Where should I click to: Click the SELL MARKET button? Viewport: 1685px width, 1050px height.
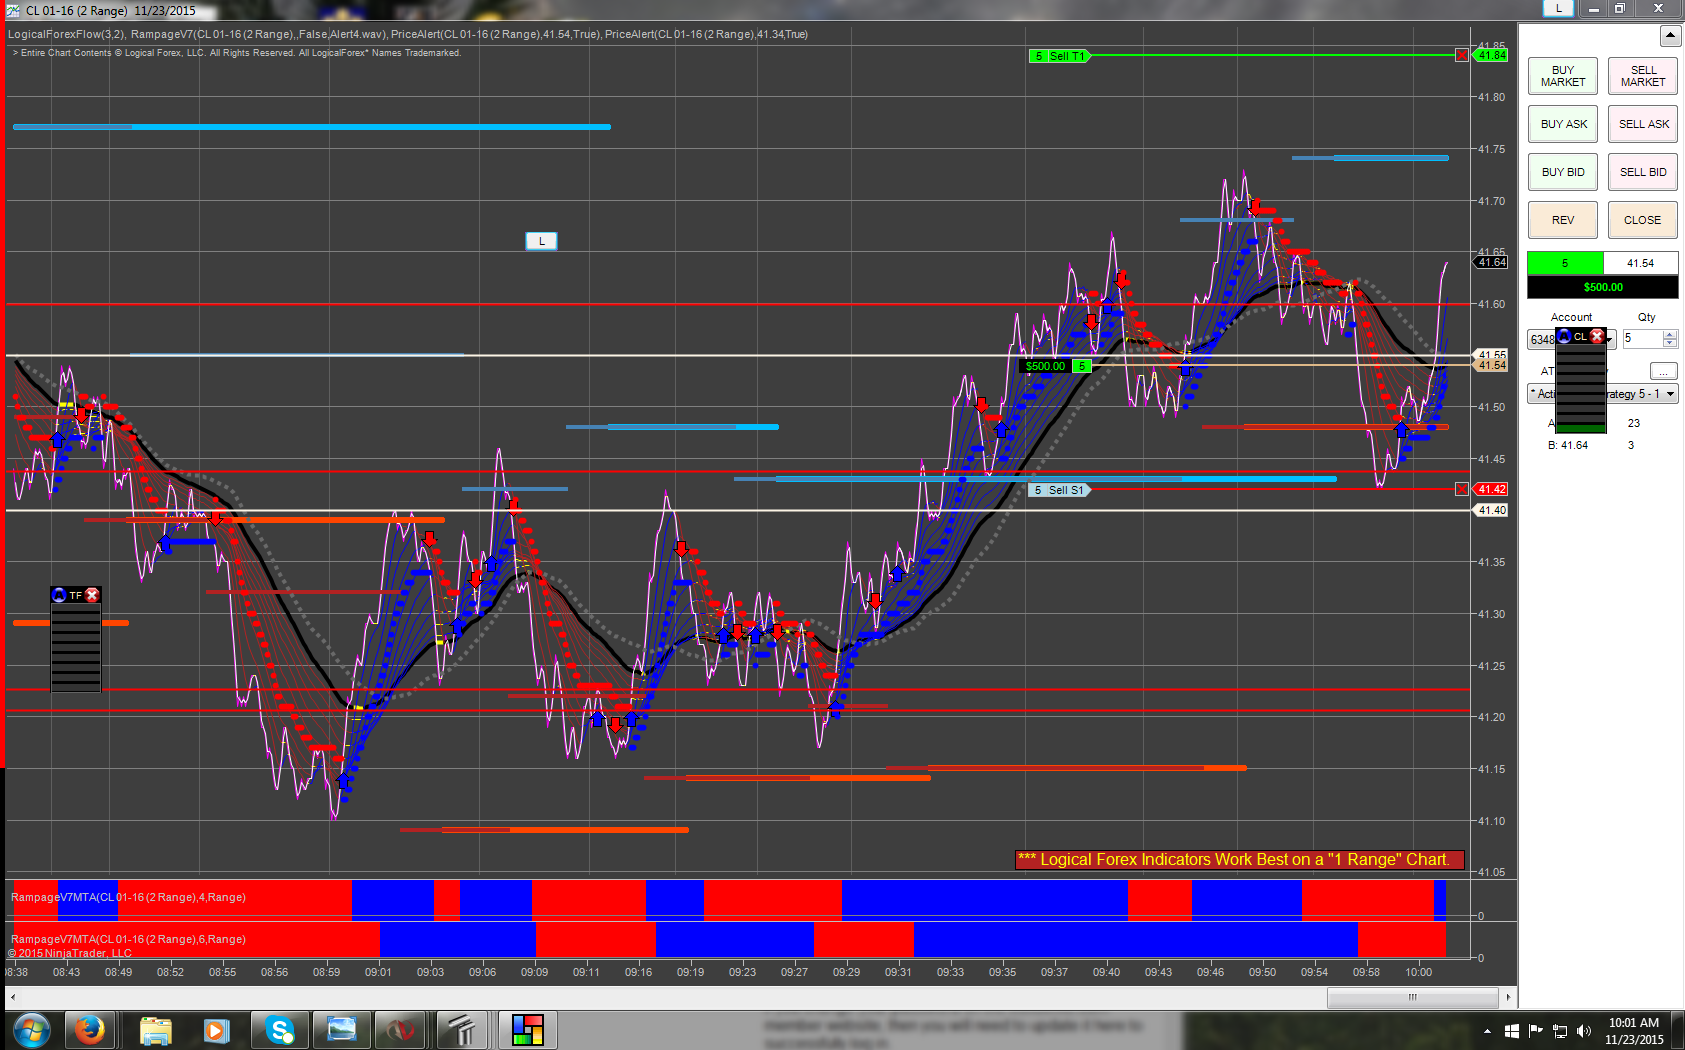point(1643,76)
